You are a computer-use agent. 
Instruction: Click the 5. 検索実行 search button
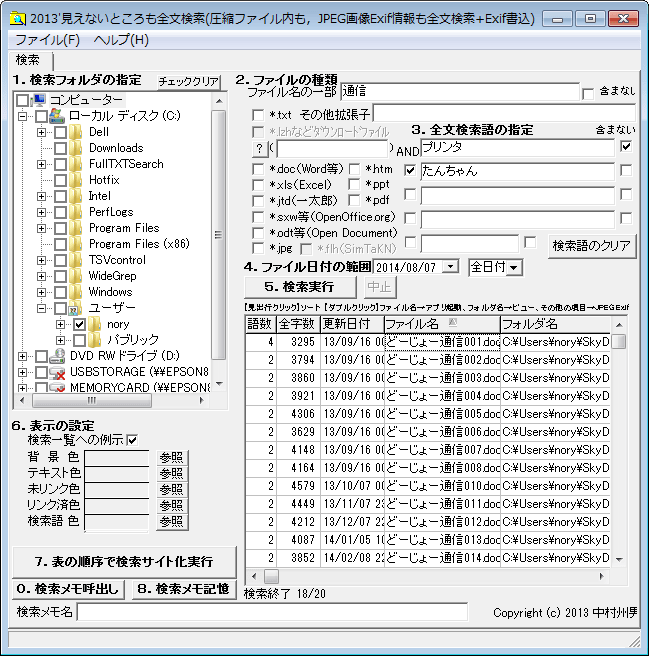pyautogui.click(x=299, y=287)
